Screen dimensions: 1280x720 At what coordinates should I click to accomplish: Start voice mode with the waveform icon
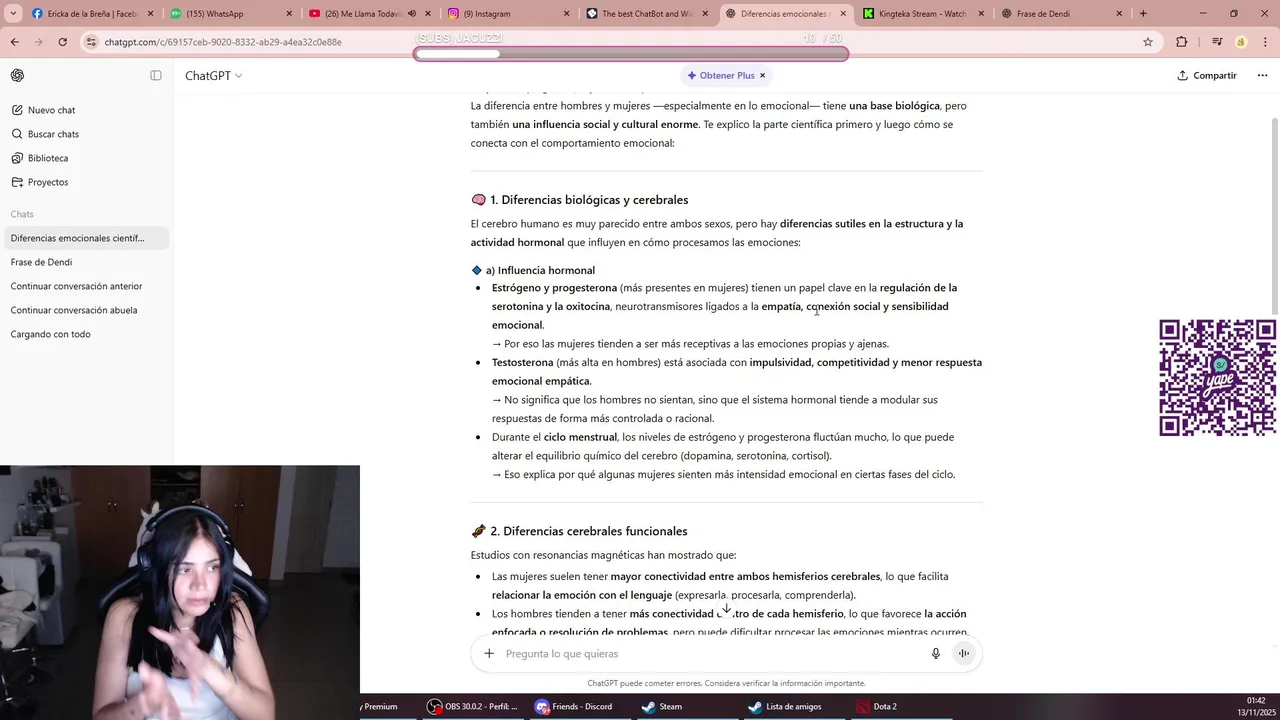point(964,654)
